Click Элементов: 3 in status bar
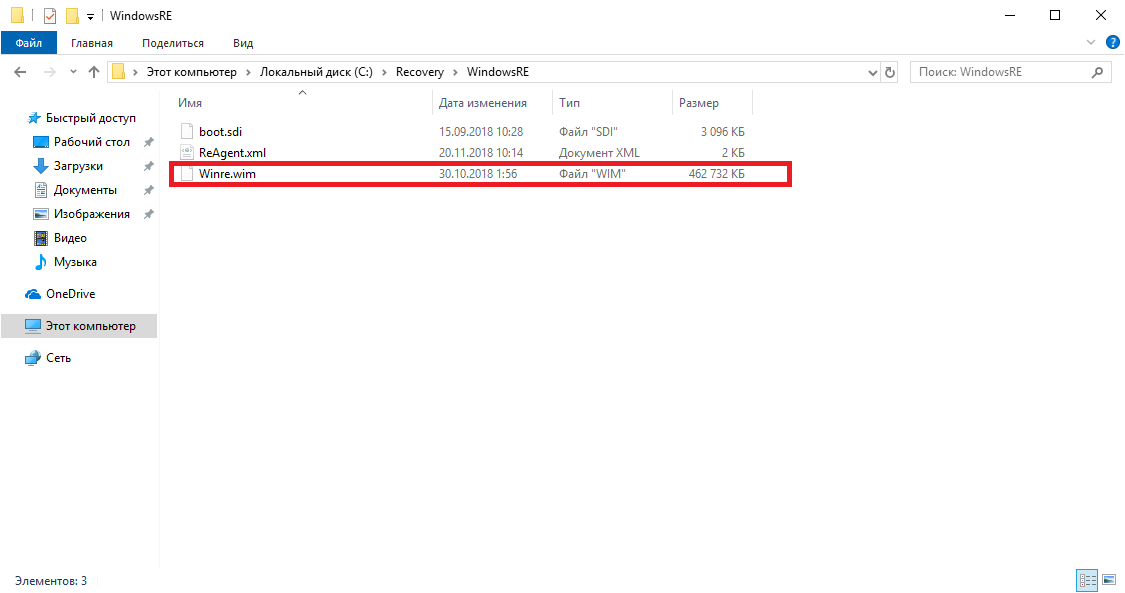Viewport: 1125px width, 593px height. click(51, 581)
